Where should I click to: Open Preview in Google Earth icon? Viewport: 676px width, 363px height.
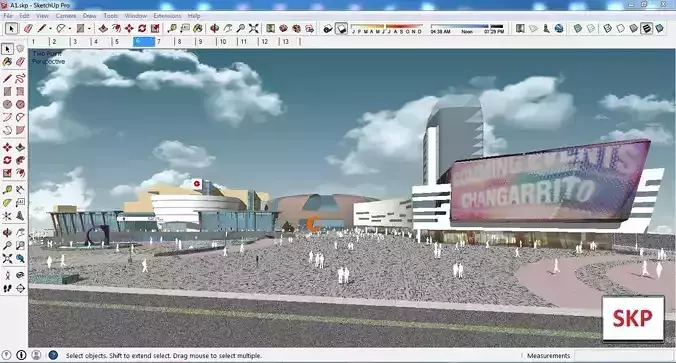[x=559, y=28]
